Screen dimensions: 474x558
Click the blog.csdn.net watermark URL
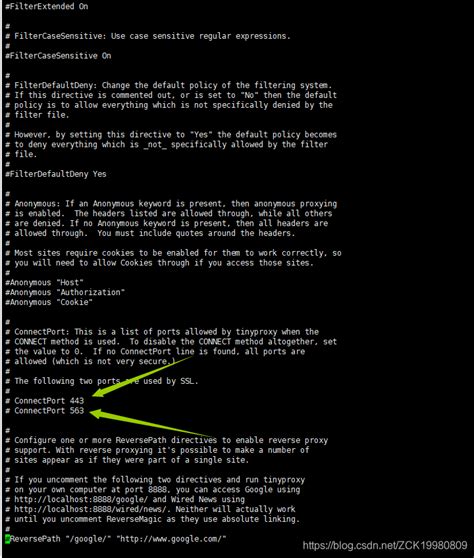(x=385, y=546)
